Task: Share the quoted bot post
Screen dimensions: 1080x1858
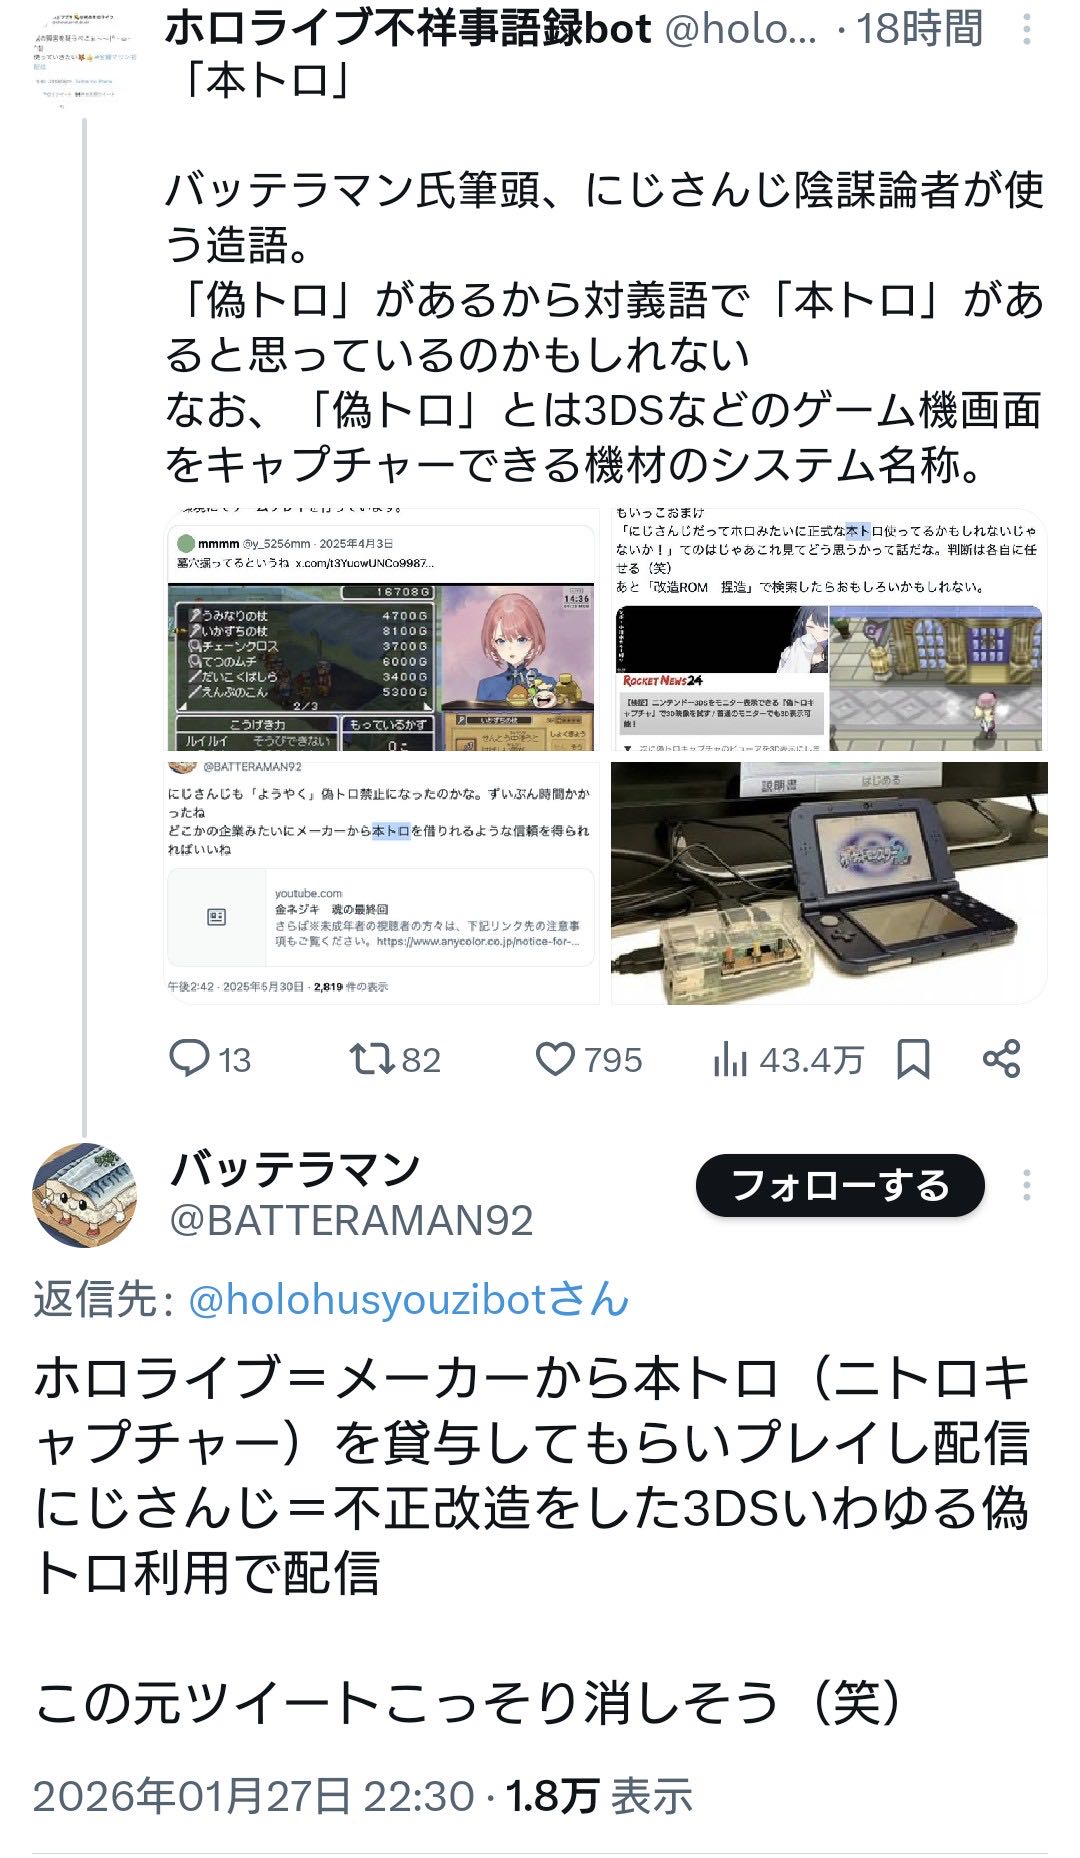Action: pos(1001,1059)
